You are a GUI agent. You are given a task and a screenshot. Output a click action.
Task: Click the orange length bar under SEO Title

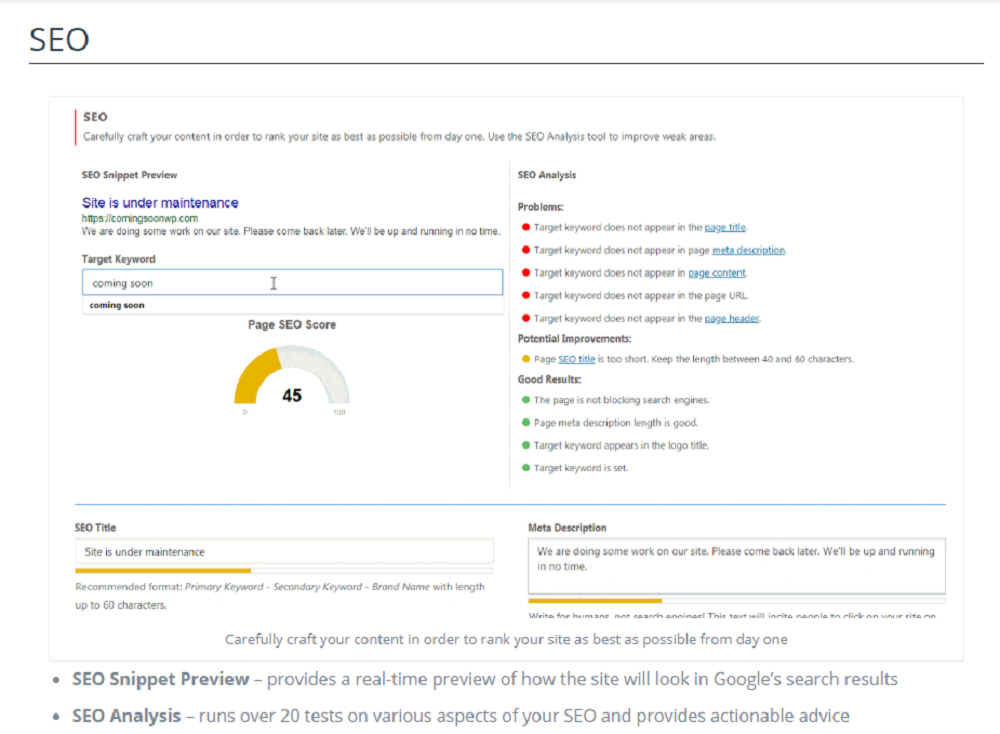pos(163,569)
